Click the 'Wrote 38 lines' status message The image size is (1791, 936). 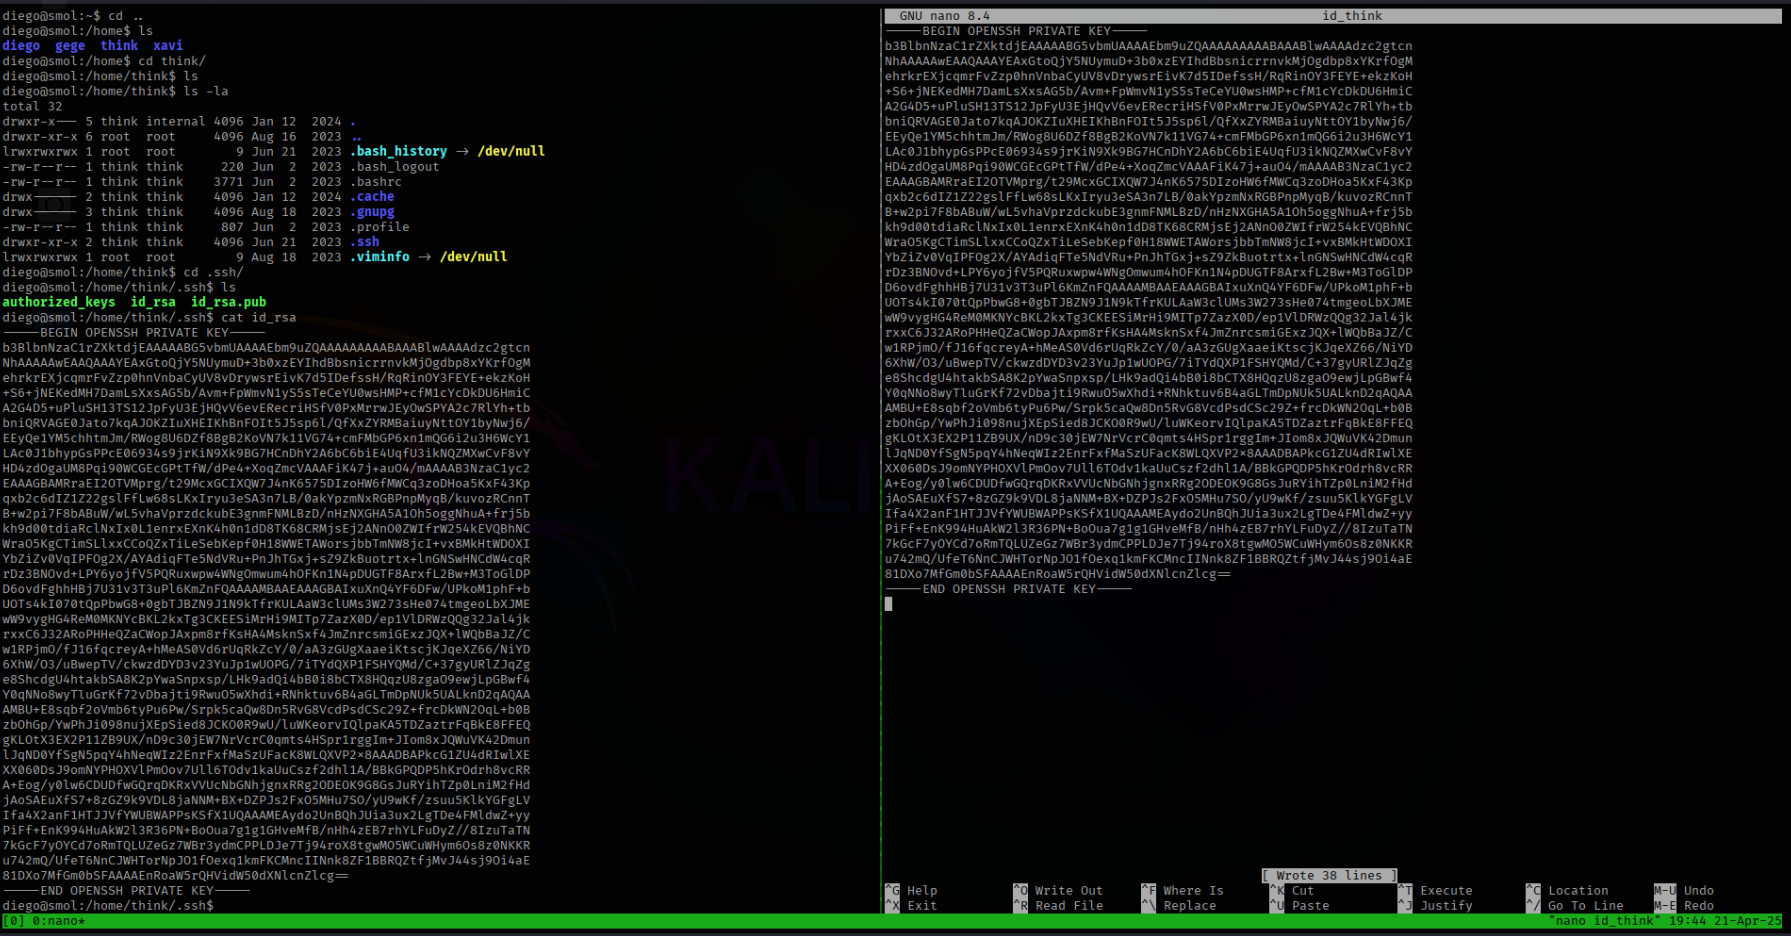(x=1329, y=876)
